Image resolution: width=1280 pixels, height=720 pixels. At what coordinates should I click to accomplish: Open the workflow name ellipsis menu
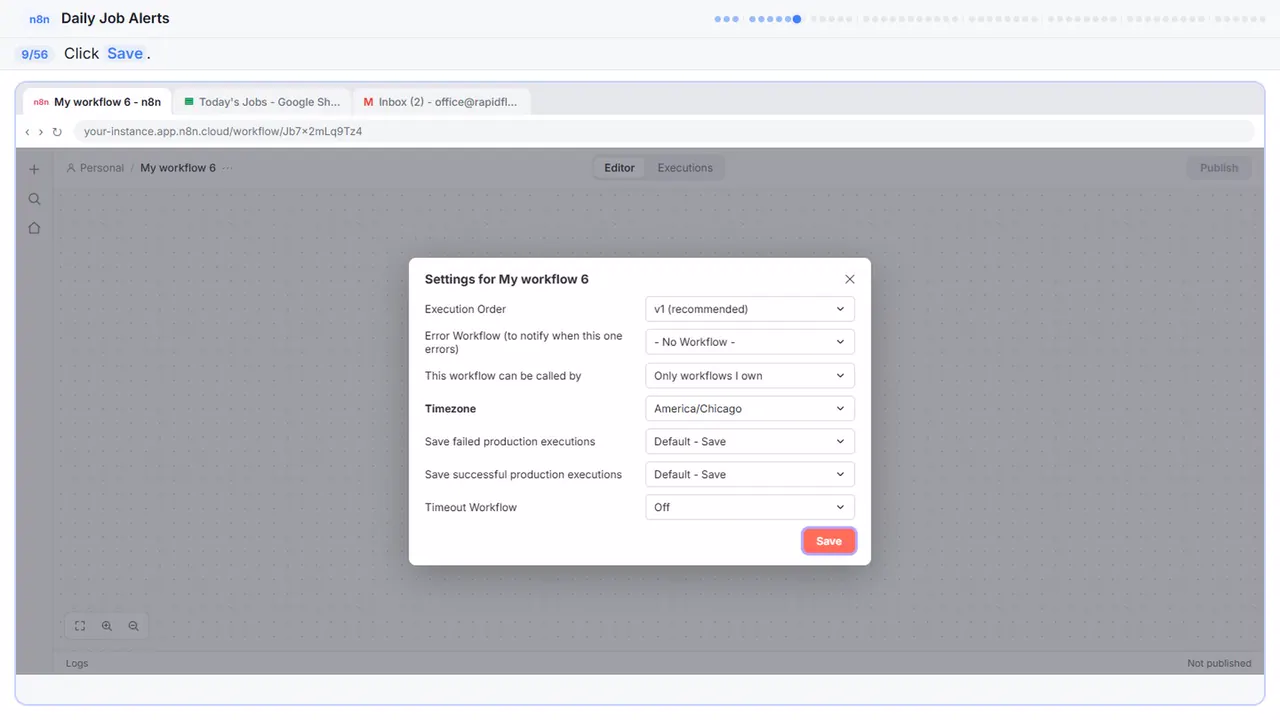227,168
